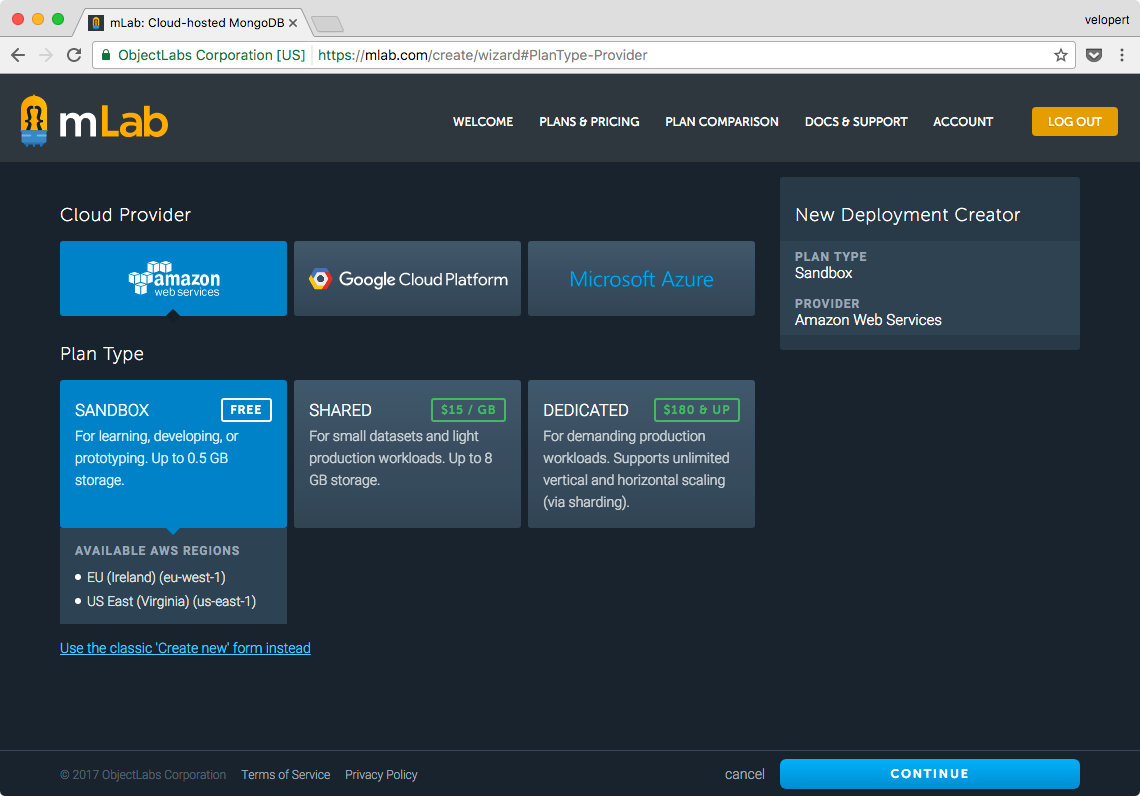This screenshot has height=796, width=1140.
Task: Go back with the browser back arrow
Action: (18, 55)
